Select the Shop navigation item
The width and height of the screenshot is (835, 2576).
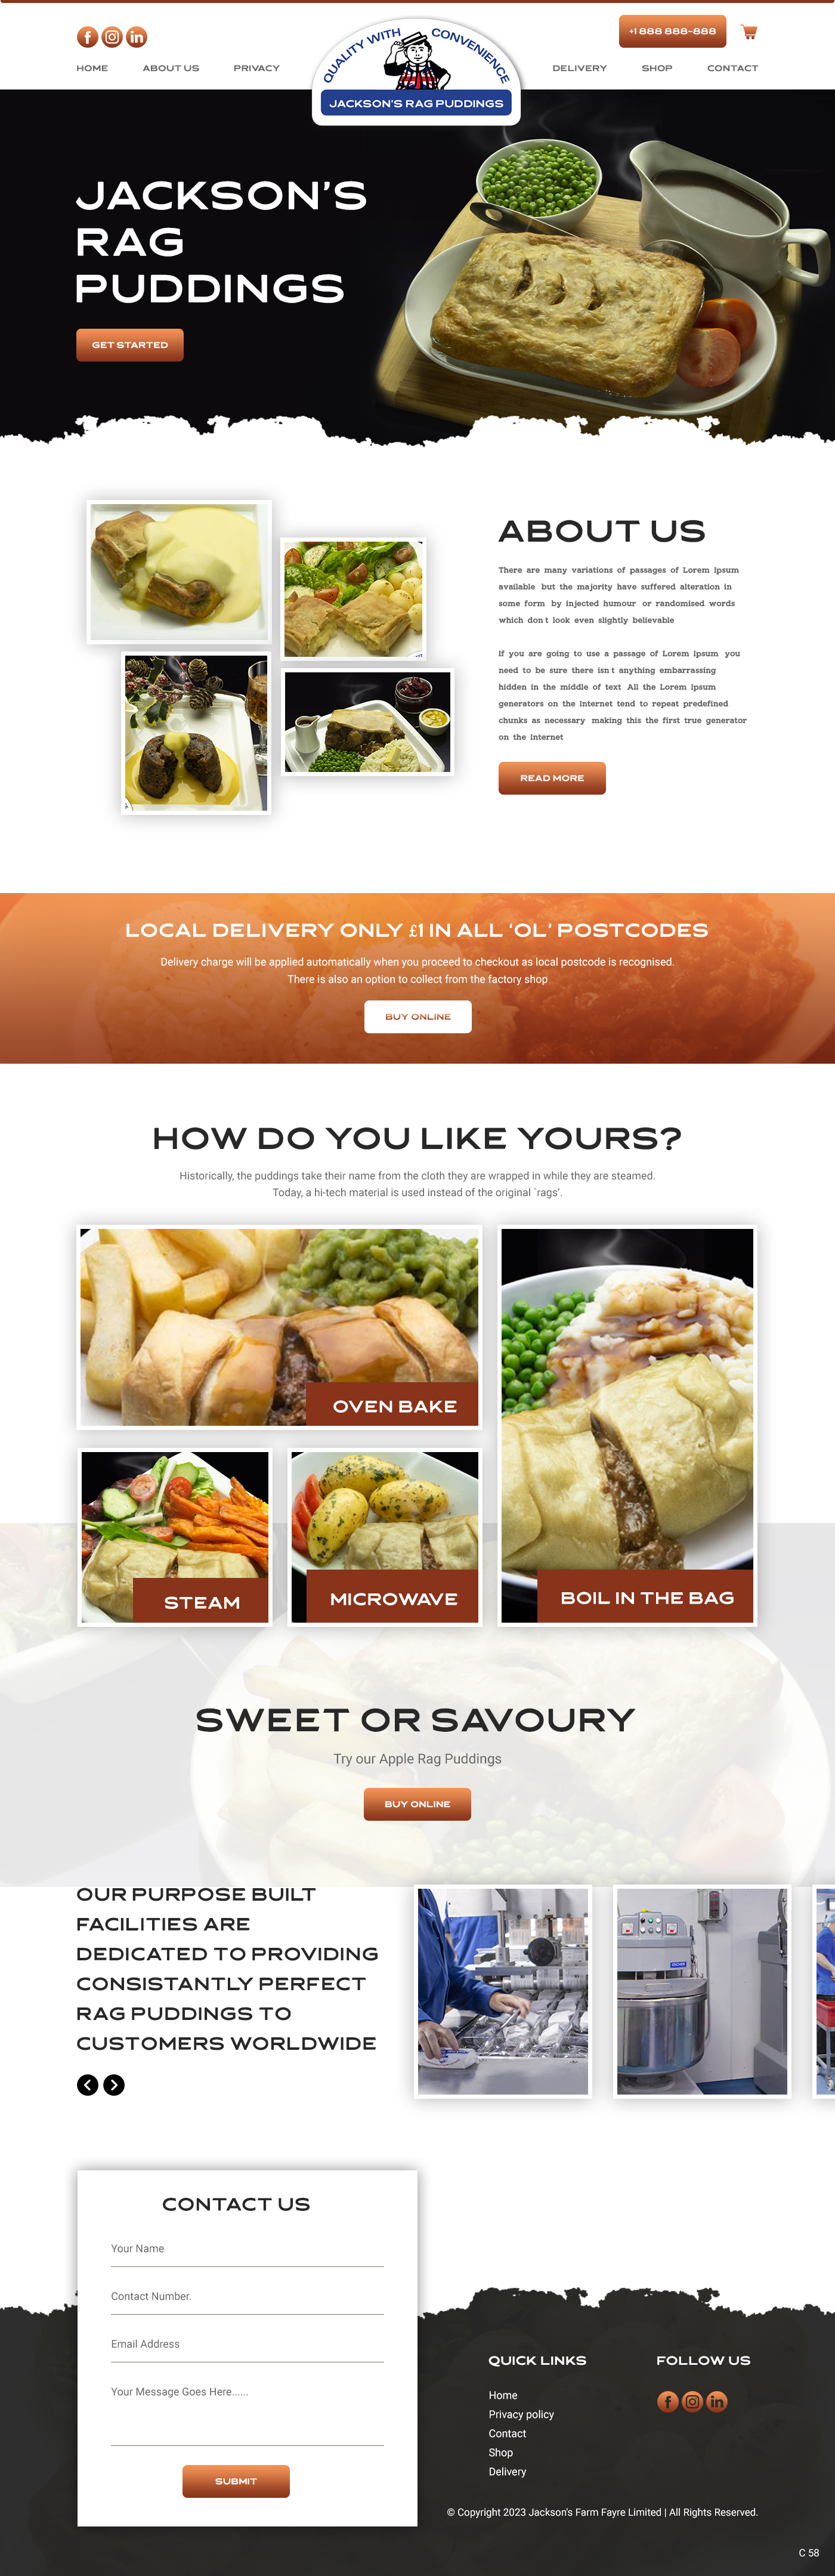coord(657,68)
